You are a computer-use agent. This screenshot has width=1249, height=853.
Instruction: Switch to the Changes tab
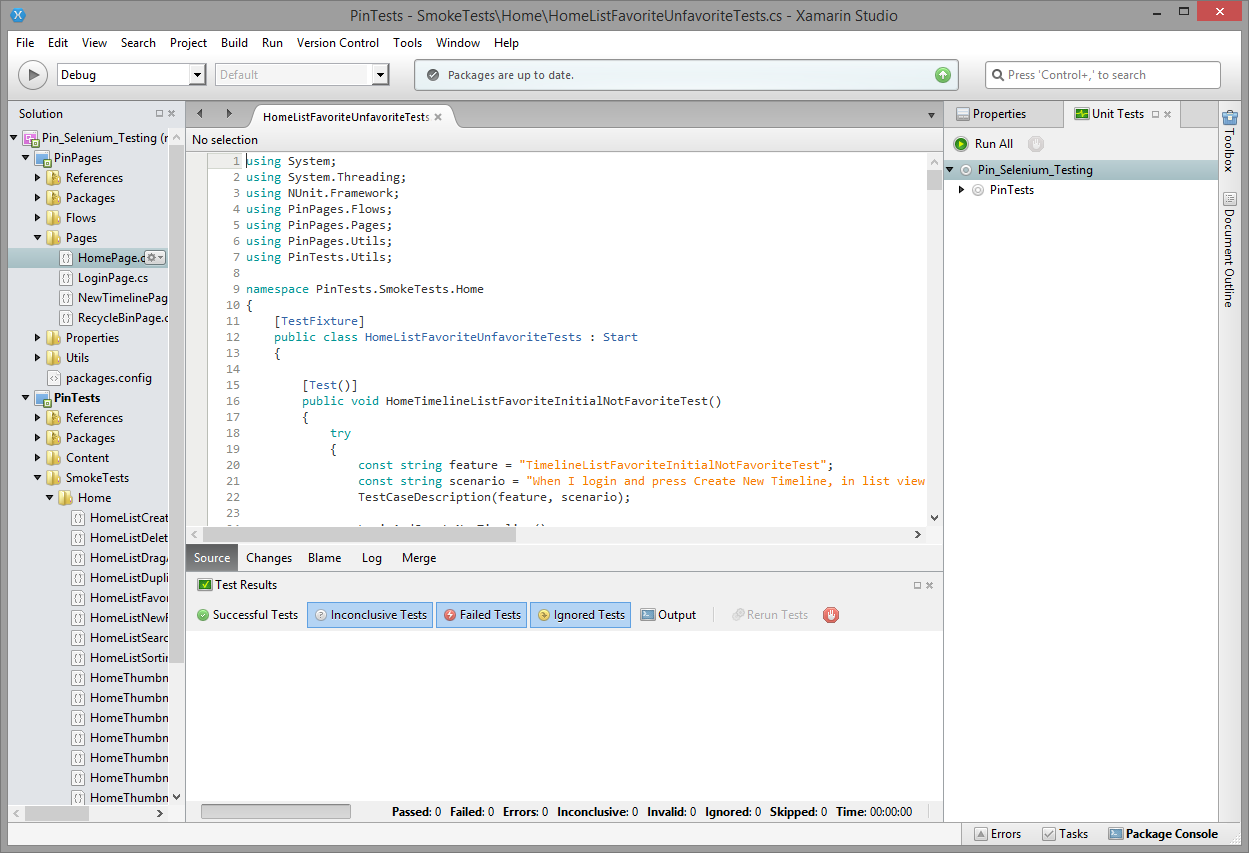(x=269, y=558)
